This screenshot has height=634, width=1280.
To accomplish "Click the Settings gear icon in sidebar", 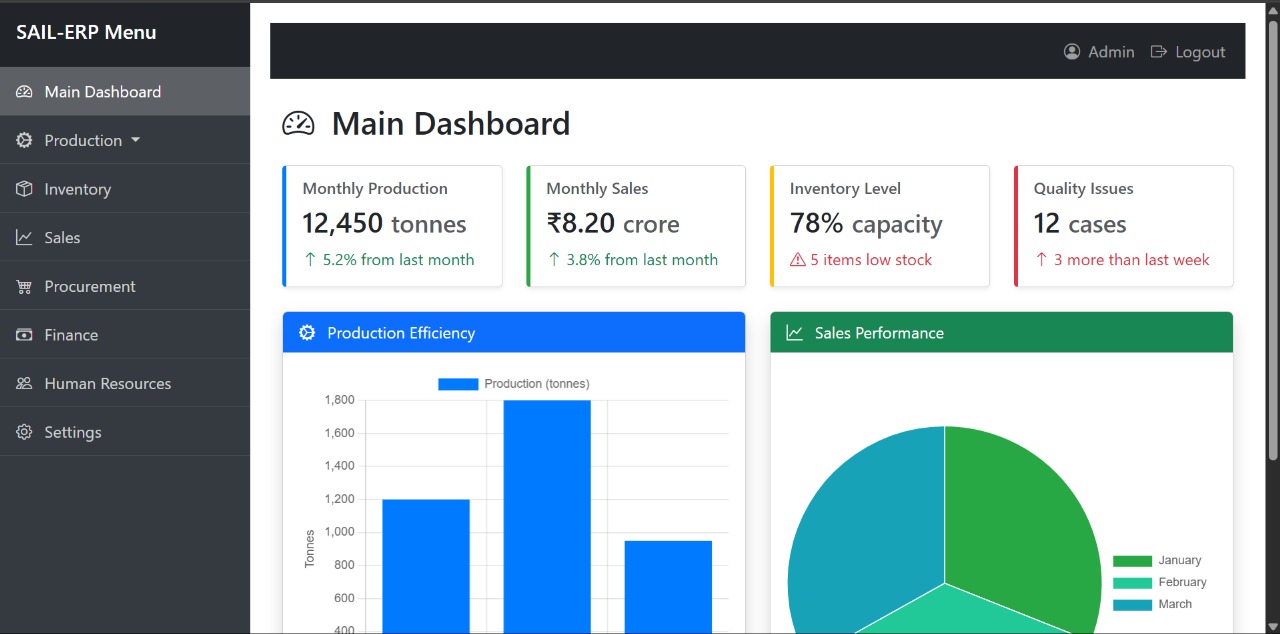I will (x=24, y=432).
